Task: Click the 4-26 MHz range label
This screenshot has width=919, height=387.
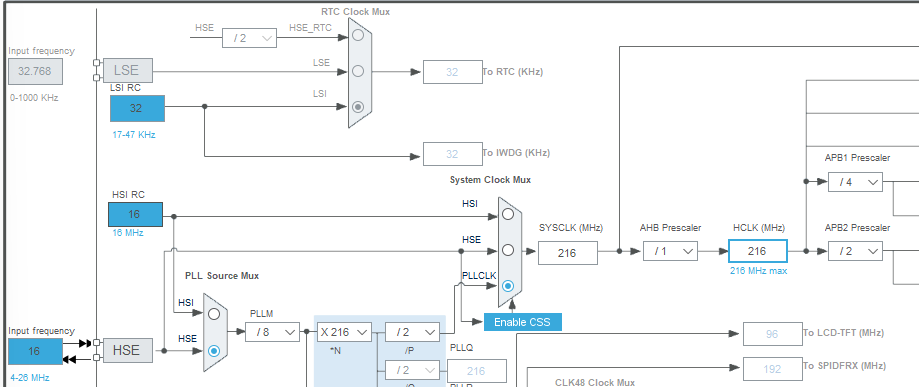Action: click(x=30, y=377)
